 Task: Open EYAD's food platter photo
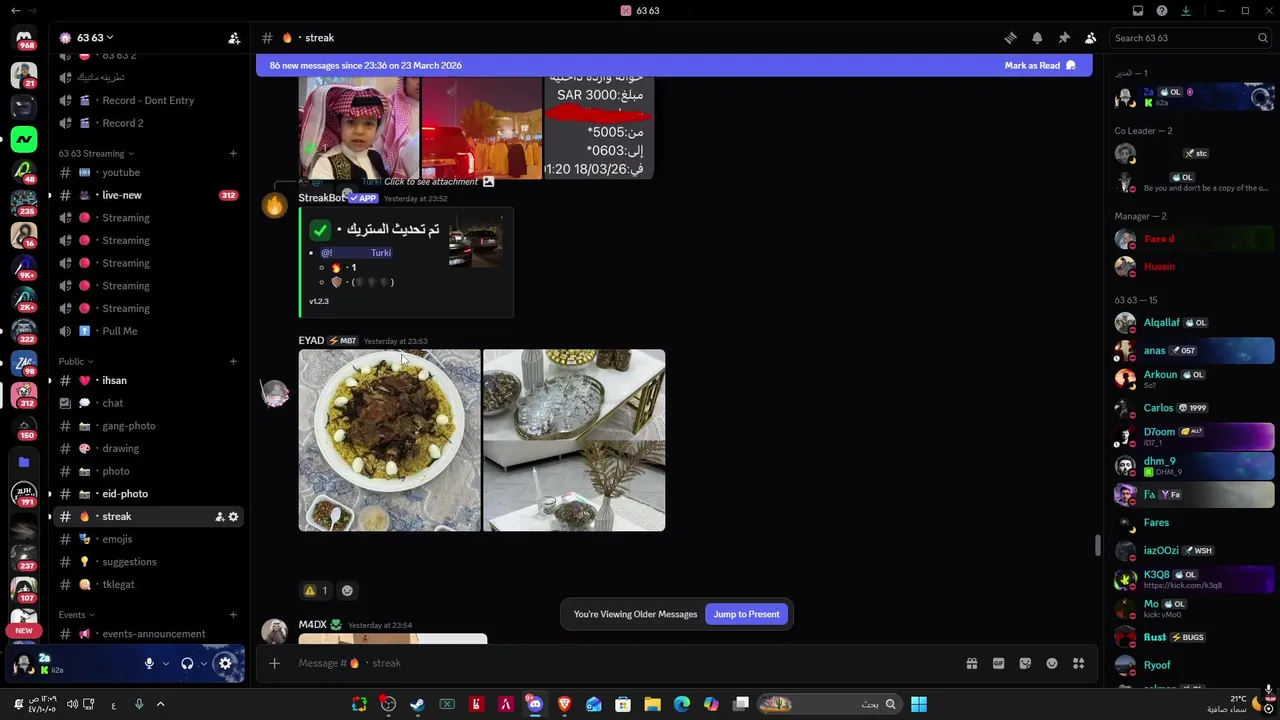click(390, 440)
